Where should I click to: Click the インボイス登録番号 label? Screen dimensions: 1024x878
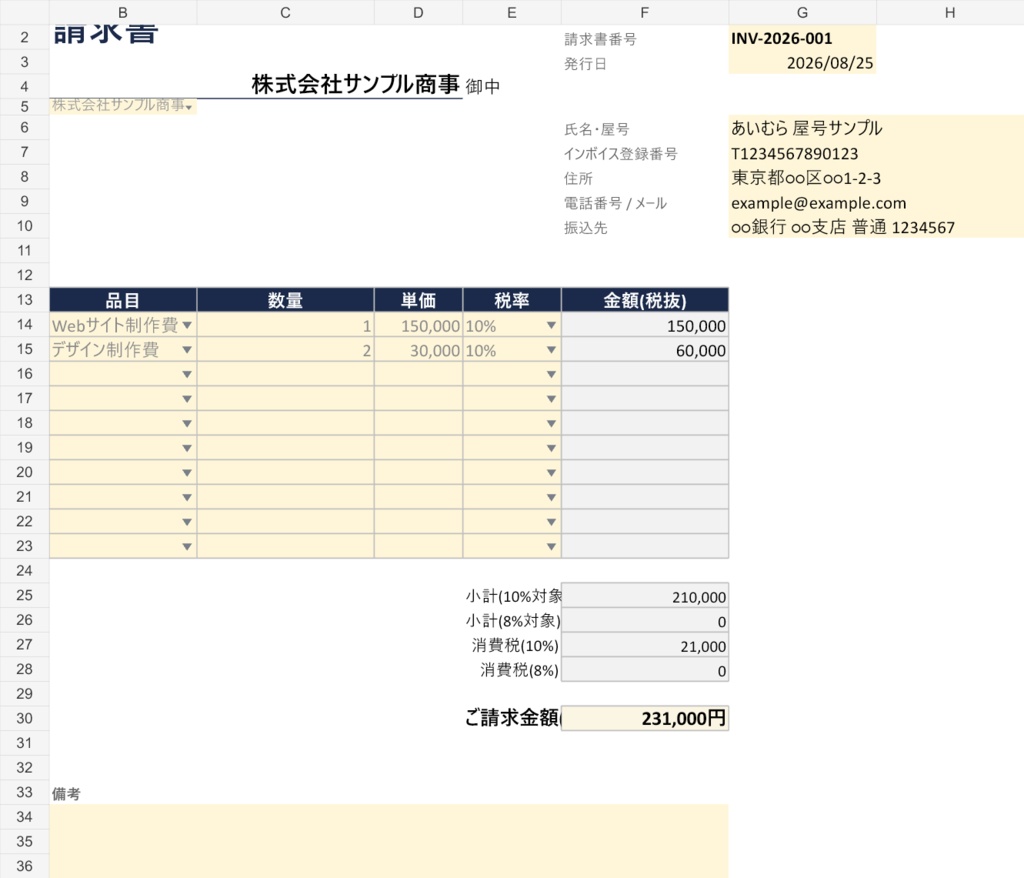(x=620, y=154)
